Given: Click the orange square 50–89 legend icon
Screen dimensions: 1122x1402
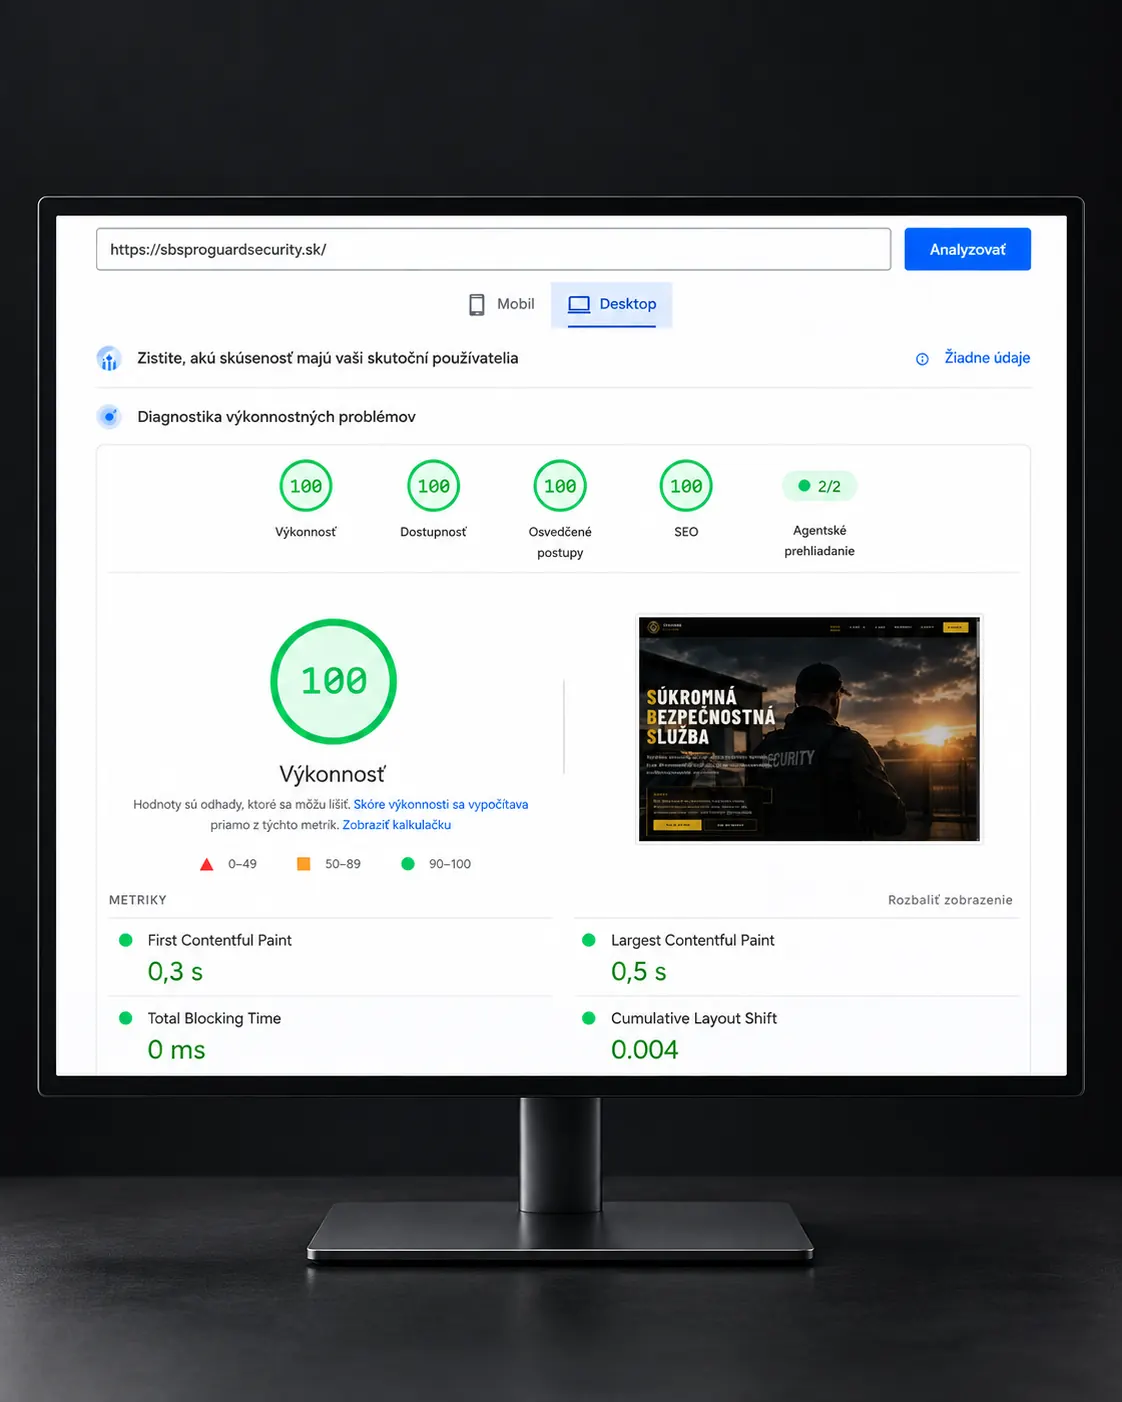Looking at the screenshot, I should [304, 864].
